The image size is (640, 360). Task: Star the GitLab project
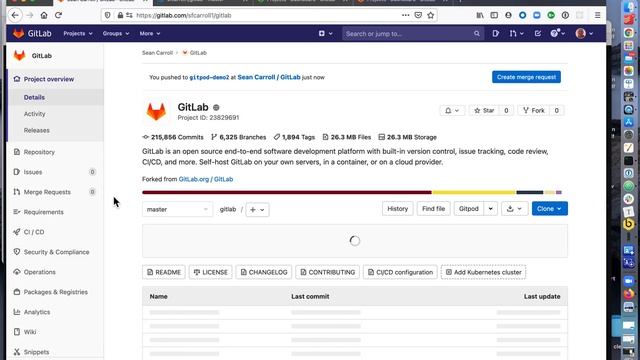coord(484,111)
